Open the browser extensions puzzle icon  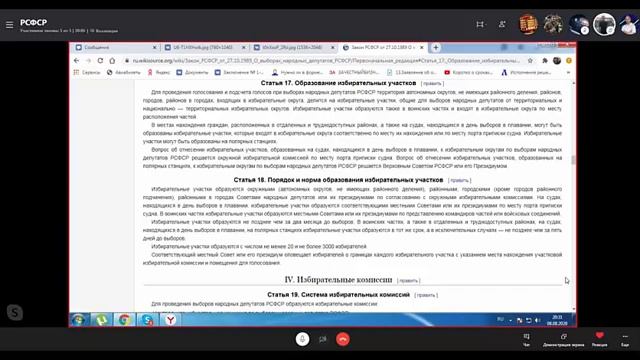click(x=545, y=60)
